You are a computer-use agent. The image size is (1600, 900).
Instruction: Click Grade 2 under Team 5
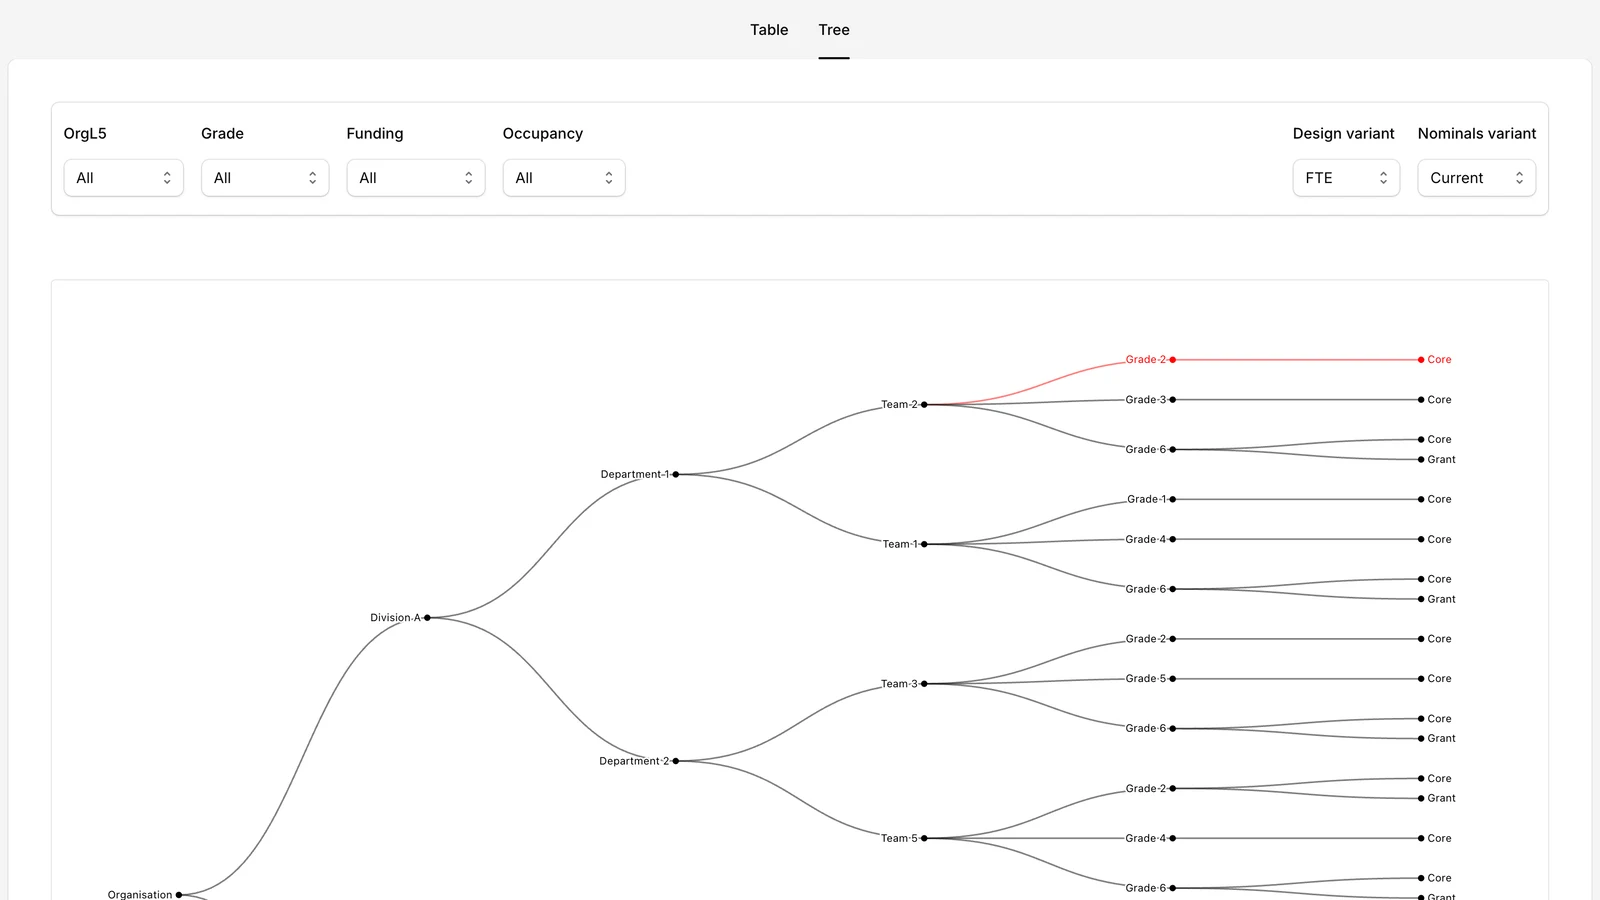click(x=1173, y=789)
